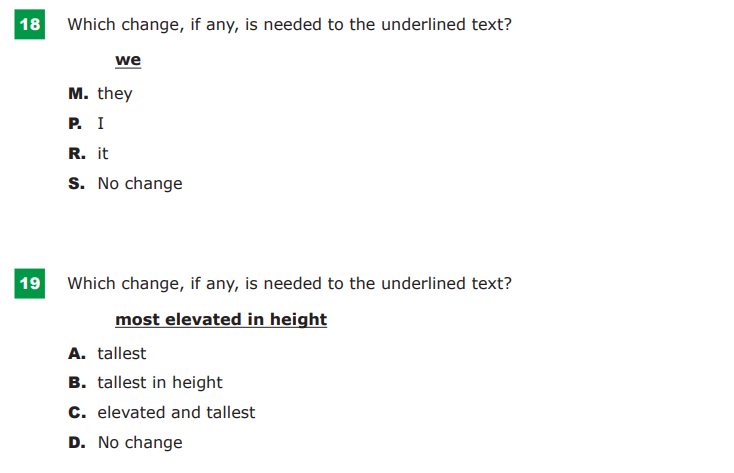Click the underlined word "we"
734x473 pixels.
tap(128, 60)
